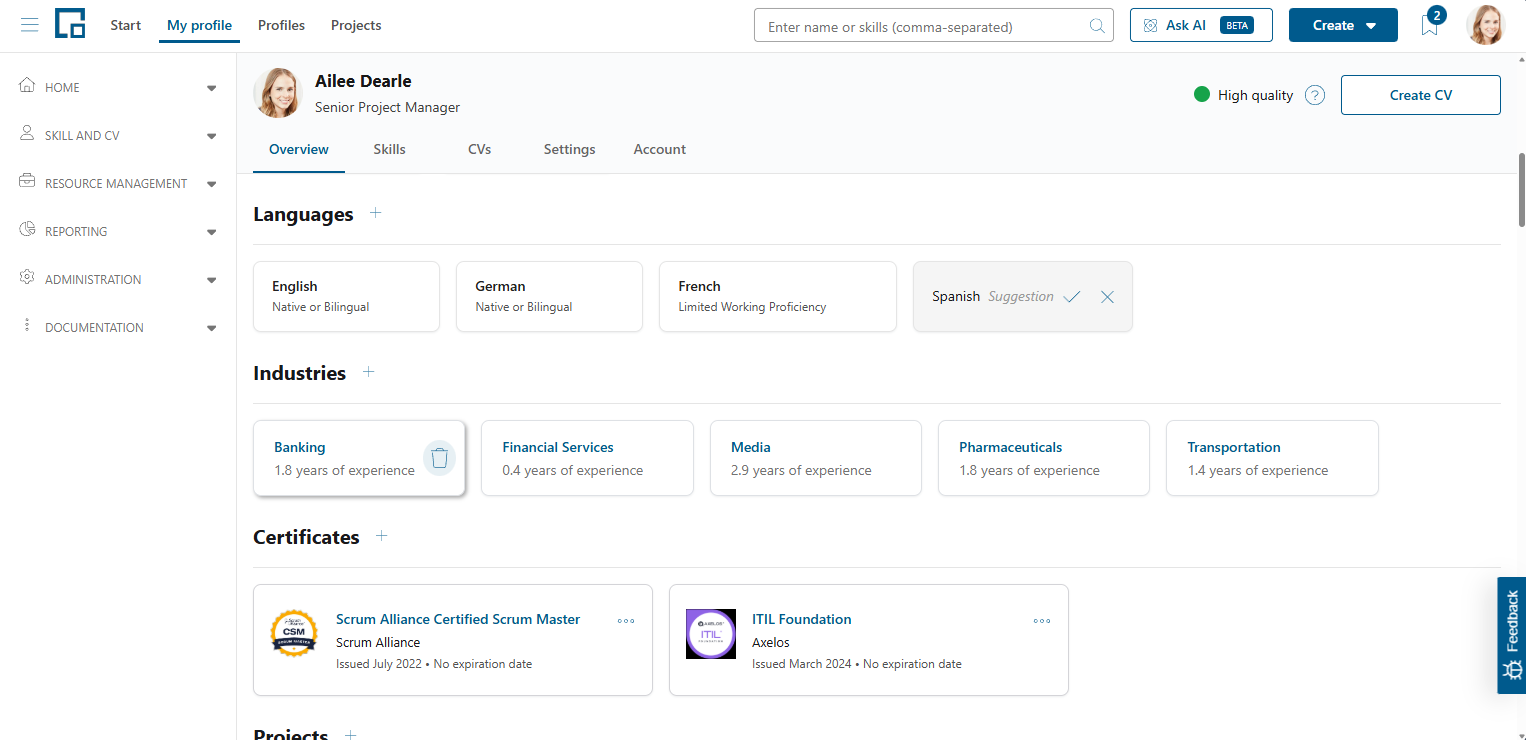The height and width of the screenshot is (740, 1526).
Task: Open options for Scrum Master certificate
Action: click(x=626, y=621)
